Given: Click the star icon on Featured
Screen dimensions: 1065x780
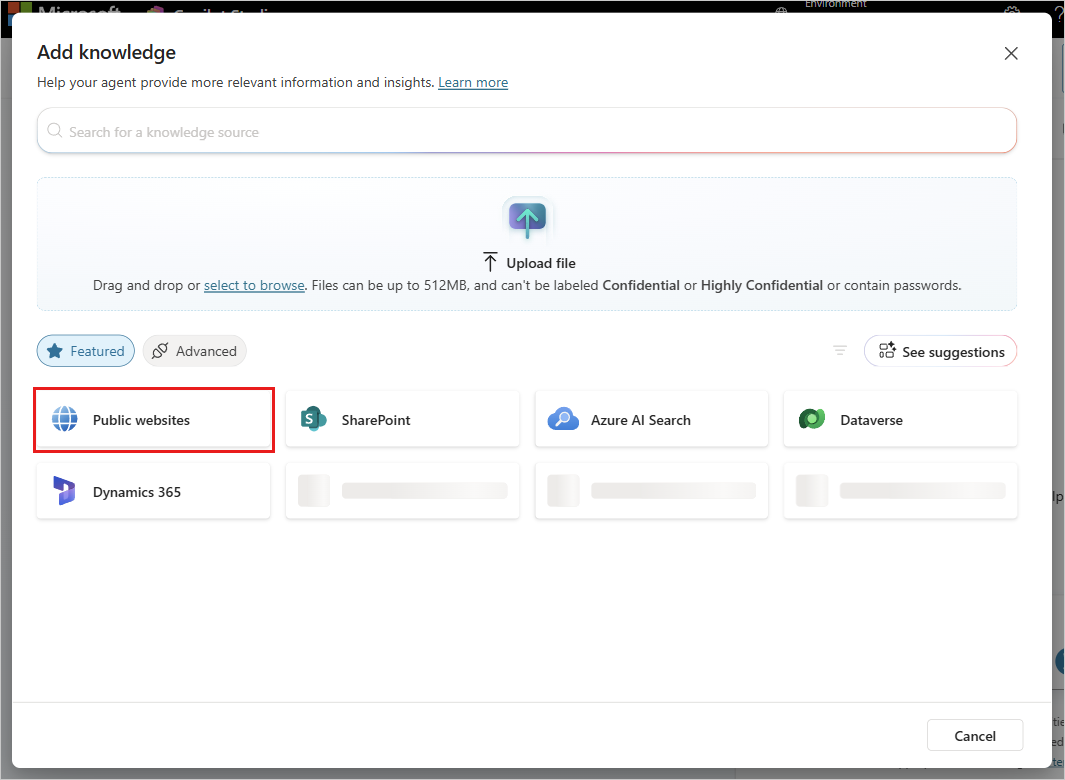Looking at the screenshot, I should pyautogui.click(x=55, y=351).
